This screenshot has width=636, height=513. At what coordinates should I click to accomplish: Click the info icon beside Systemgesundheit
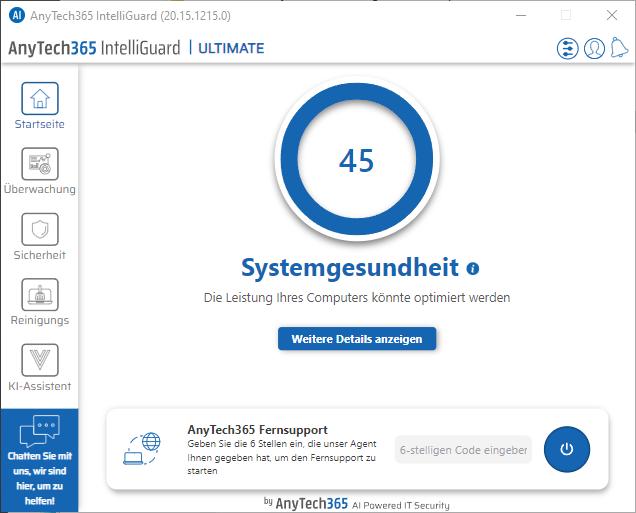473,269
